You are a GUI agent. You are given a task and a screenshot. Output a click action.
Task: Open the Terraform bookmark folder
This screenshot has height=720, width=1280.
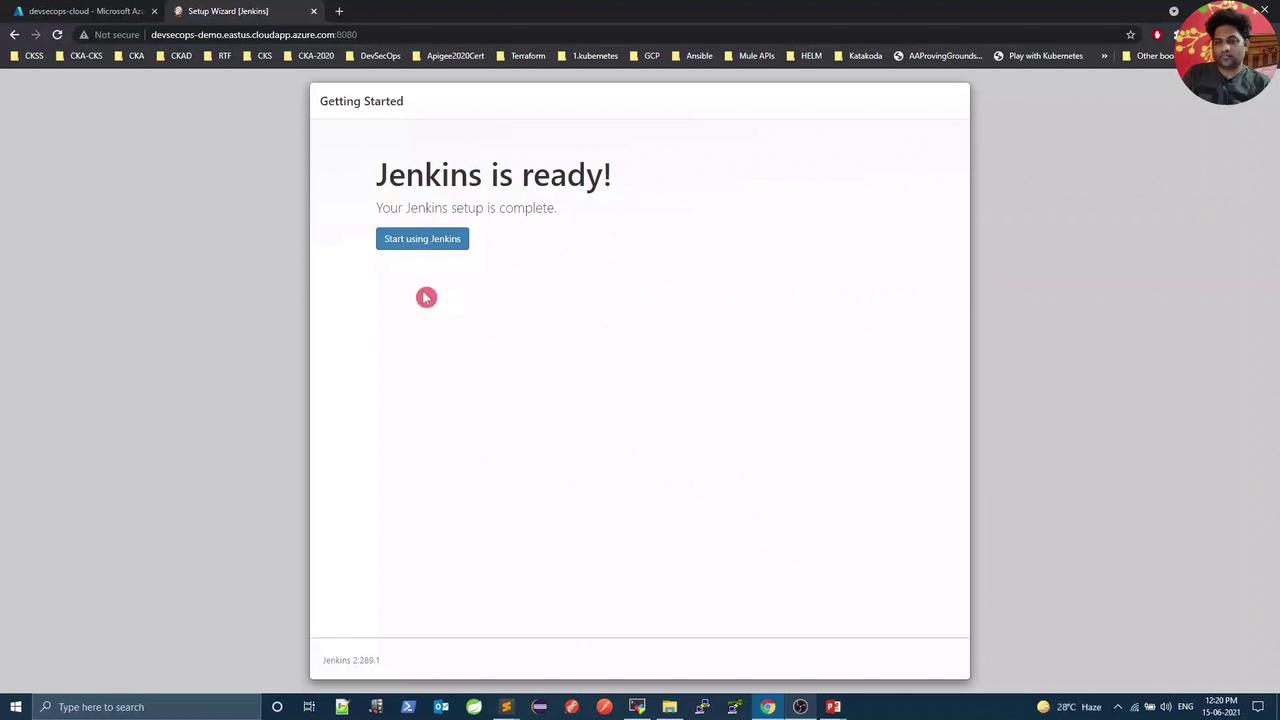[x=521, y=56]
